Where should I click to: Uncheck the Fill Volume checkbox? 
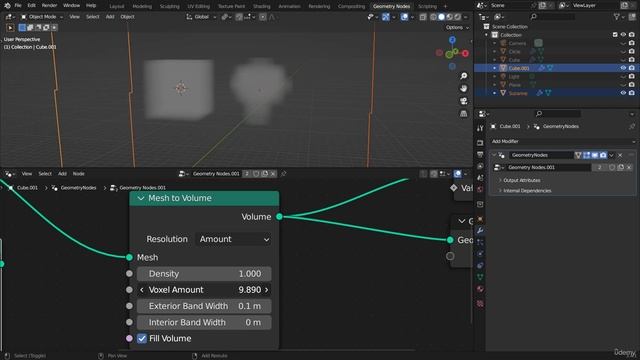click(142, 338)
